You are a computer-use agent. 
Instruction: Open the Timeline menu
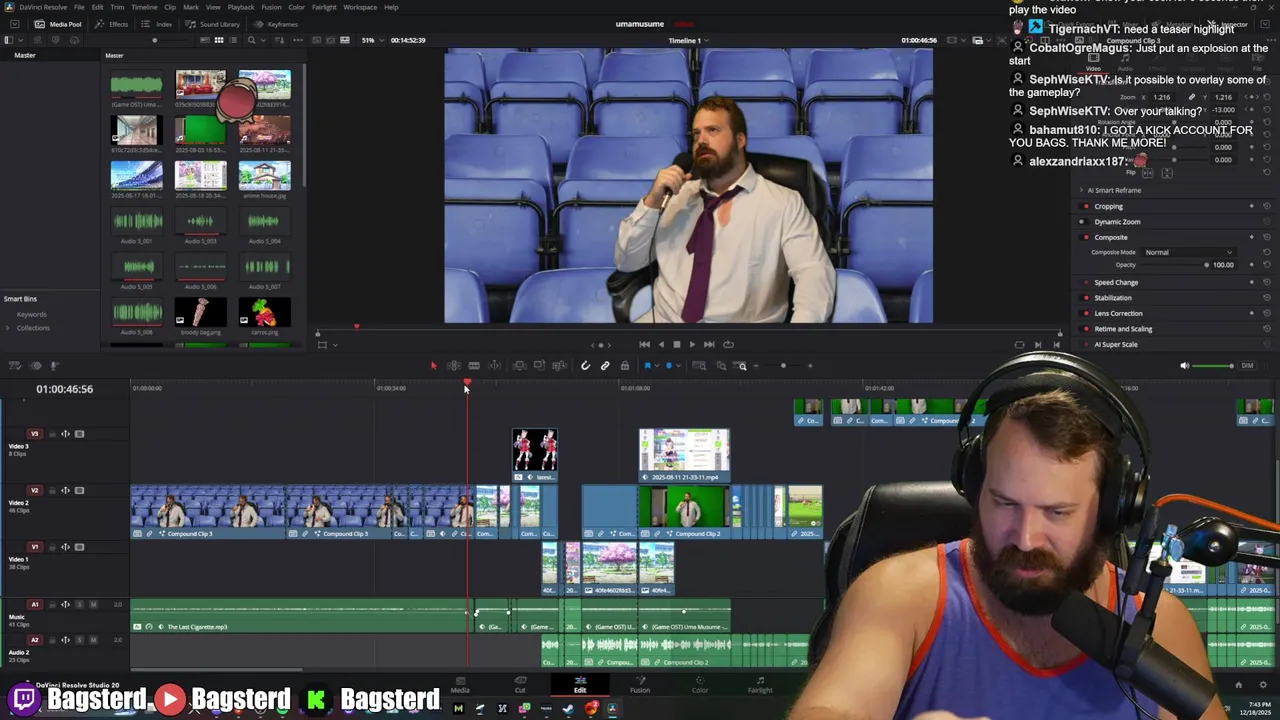coord(144,7)
